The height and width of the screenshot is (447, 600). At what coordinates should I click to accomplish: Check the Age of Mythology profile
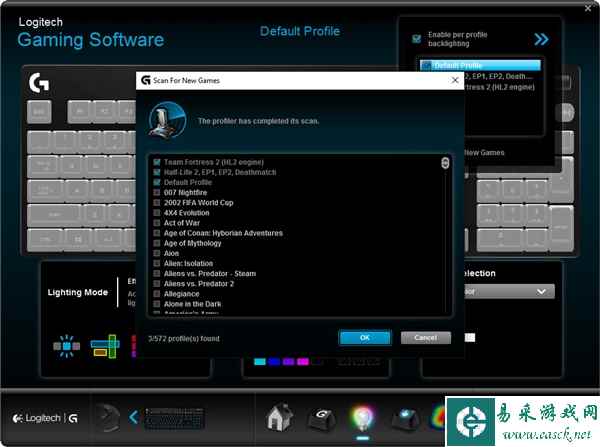pos(157,243)
